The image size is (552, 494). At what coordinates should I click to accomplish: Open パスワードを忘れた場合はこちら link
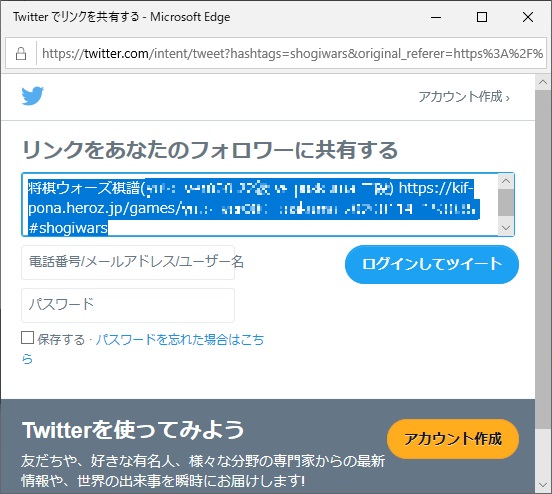pos(179,340)
